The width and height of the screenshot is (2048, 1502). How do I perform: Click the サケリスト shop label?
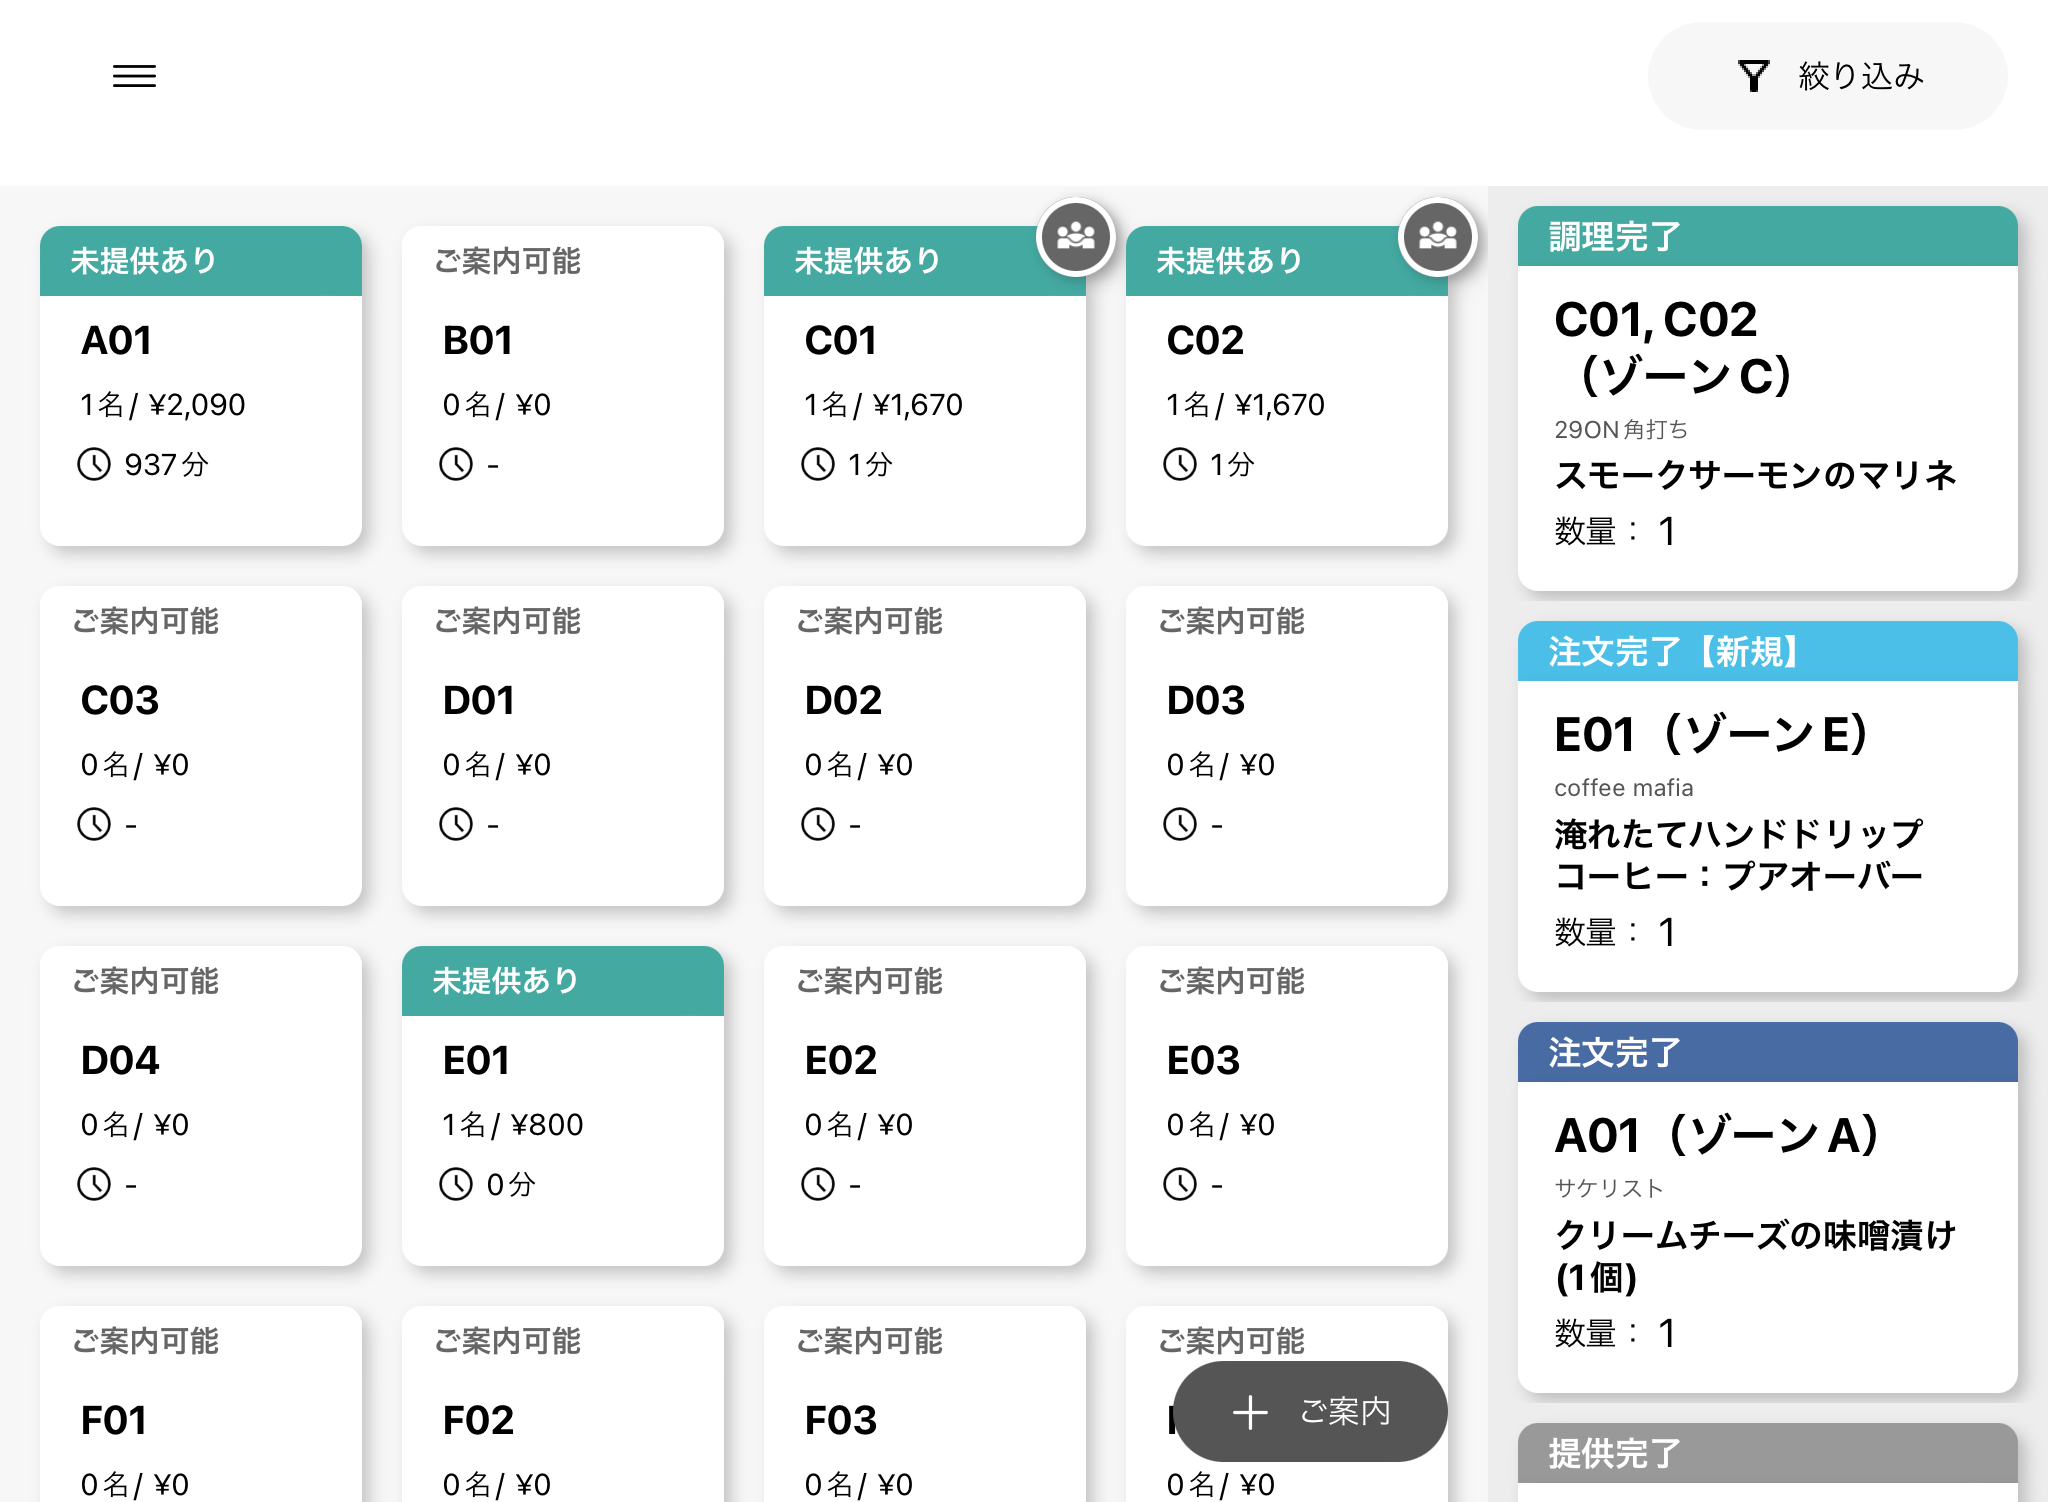[1608, 1188]
